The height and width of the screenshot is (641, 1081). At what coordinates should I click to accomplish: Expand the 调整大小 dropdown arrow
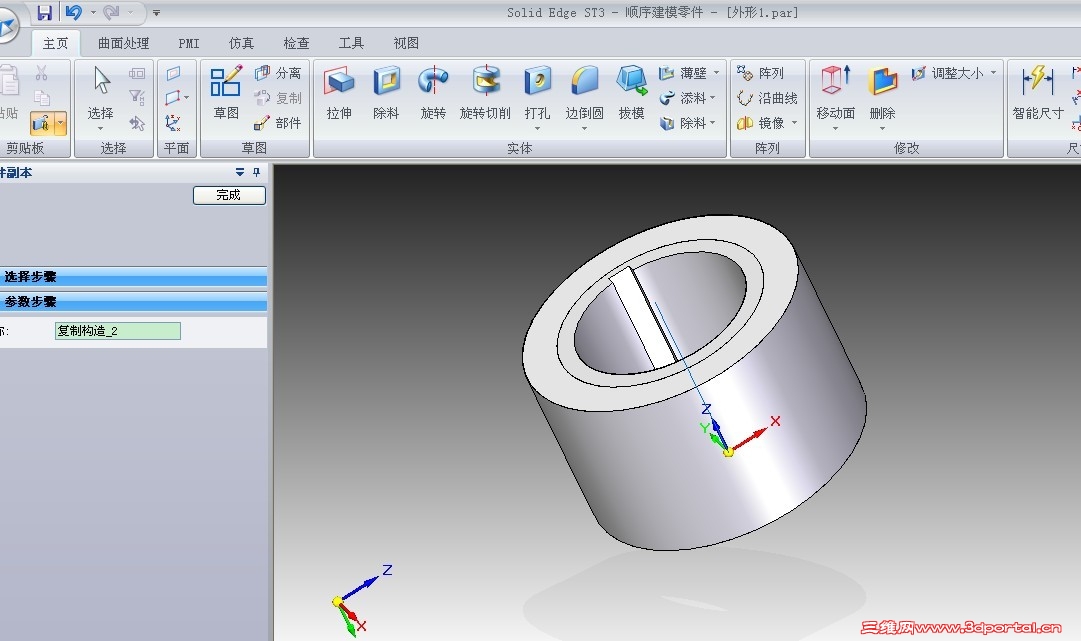click(993, 72)
